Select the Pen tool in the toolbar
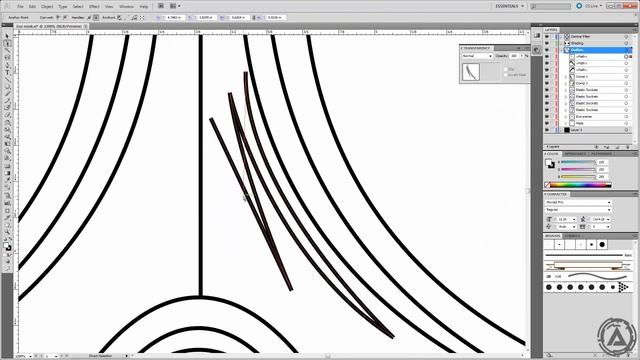640x360 pixels. pyautogui.click(x=7, y=65)
